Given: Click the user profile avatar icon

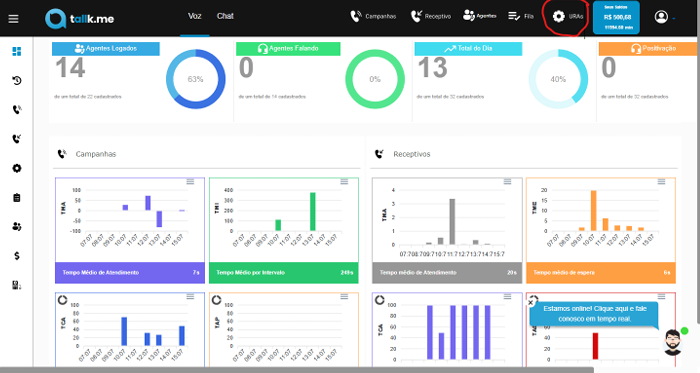Looking at the screenshot, I should click(661, 17).
